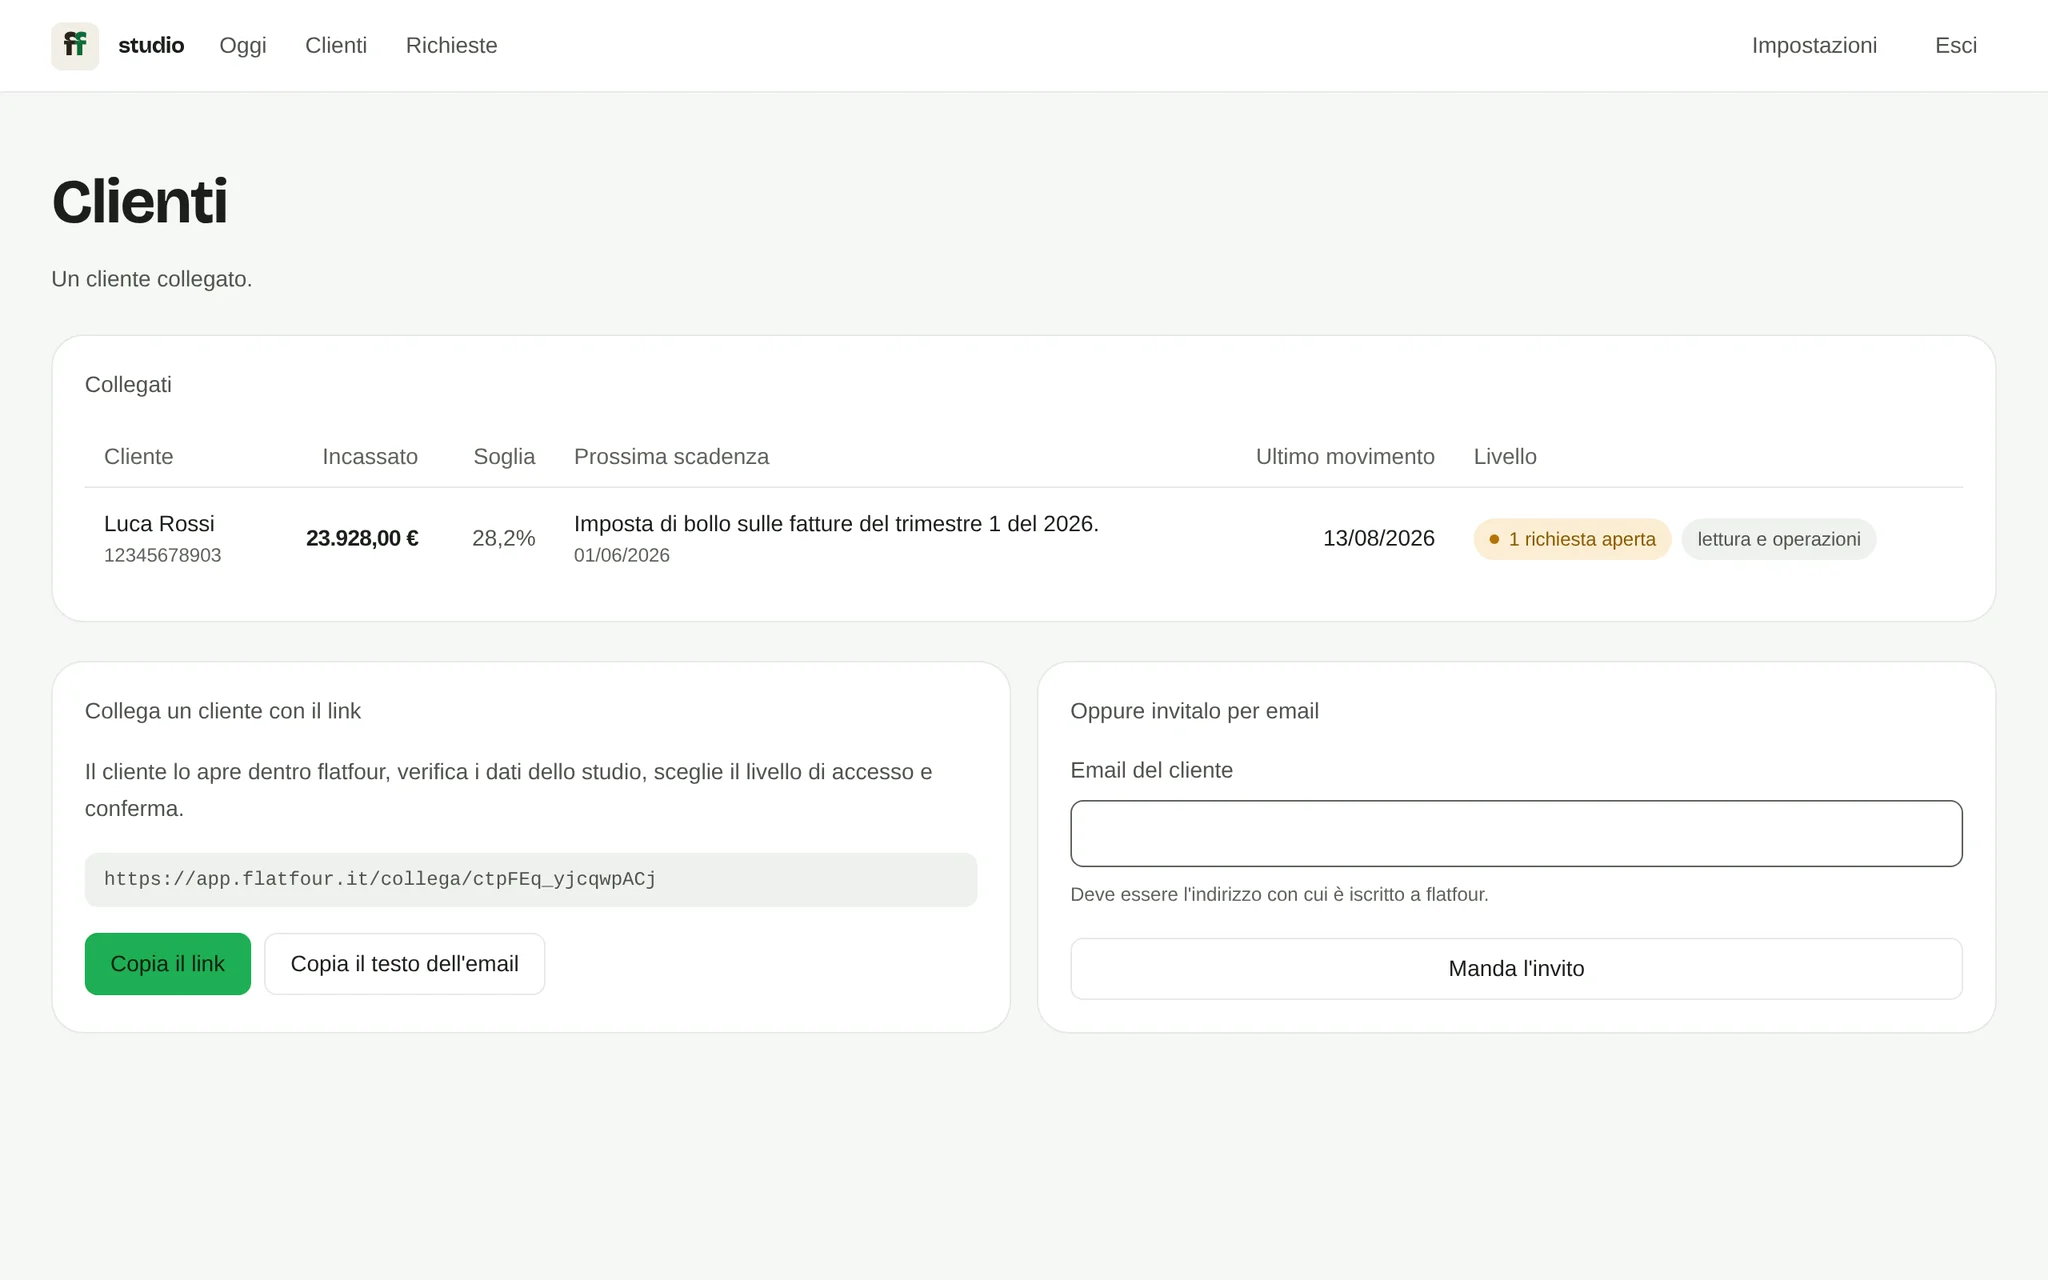The height and width of the screenshot is (1280, 2048).
Task: Click the 'Oppure invitalo per email' title
Action: coord(1194,711)
